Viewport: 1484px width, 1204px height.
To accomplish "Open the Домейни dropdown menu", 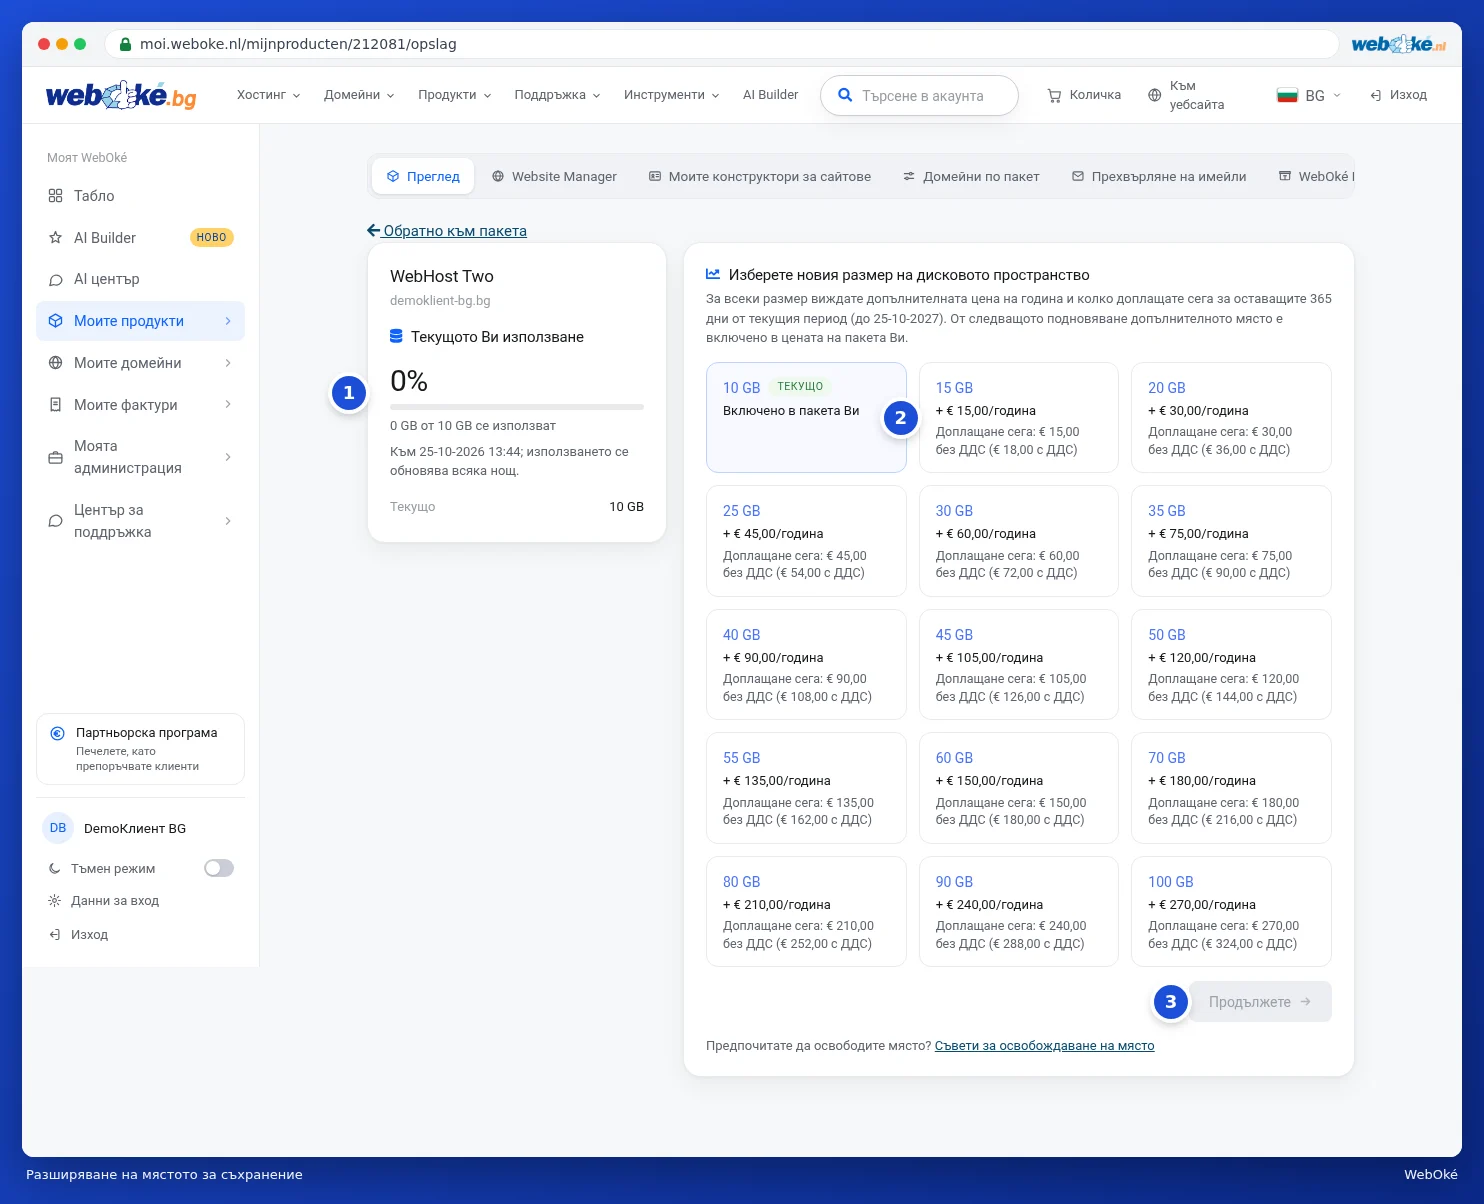I will pos(359,95).
